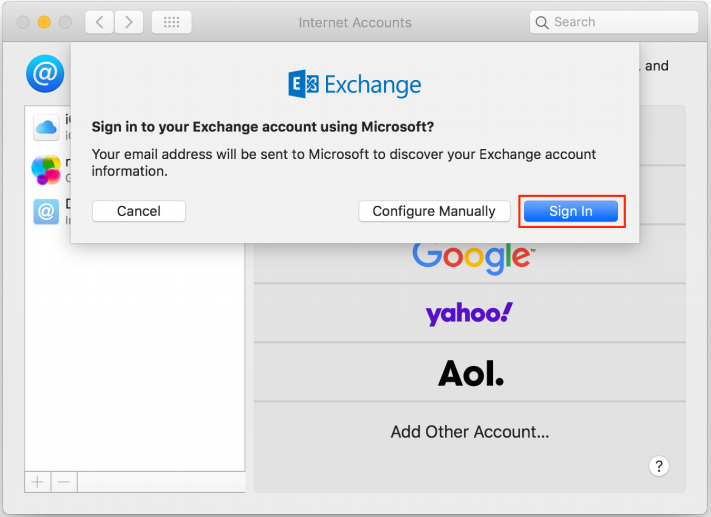Screen dimensions: 711x517
Task: Go forward with the right chevron button
Action: click(129, 22)
